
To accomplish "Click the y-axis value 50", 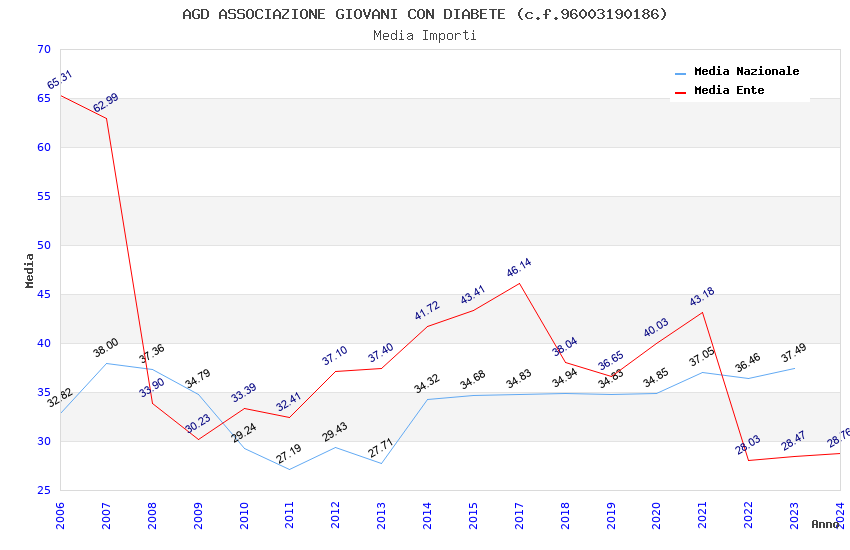I will click(x=44, y=245).
